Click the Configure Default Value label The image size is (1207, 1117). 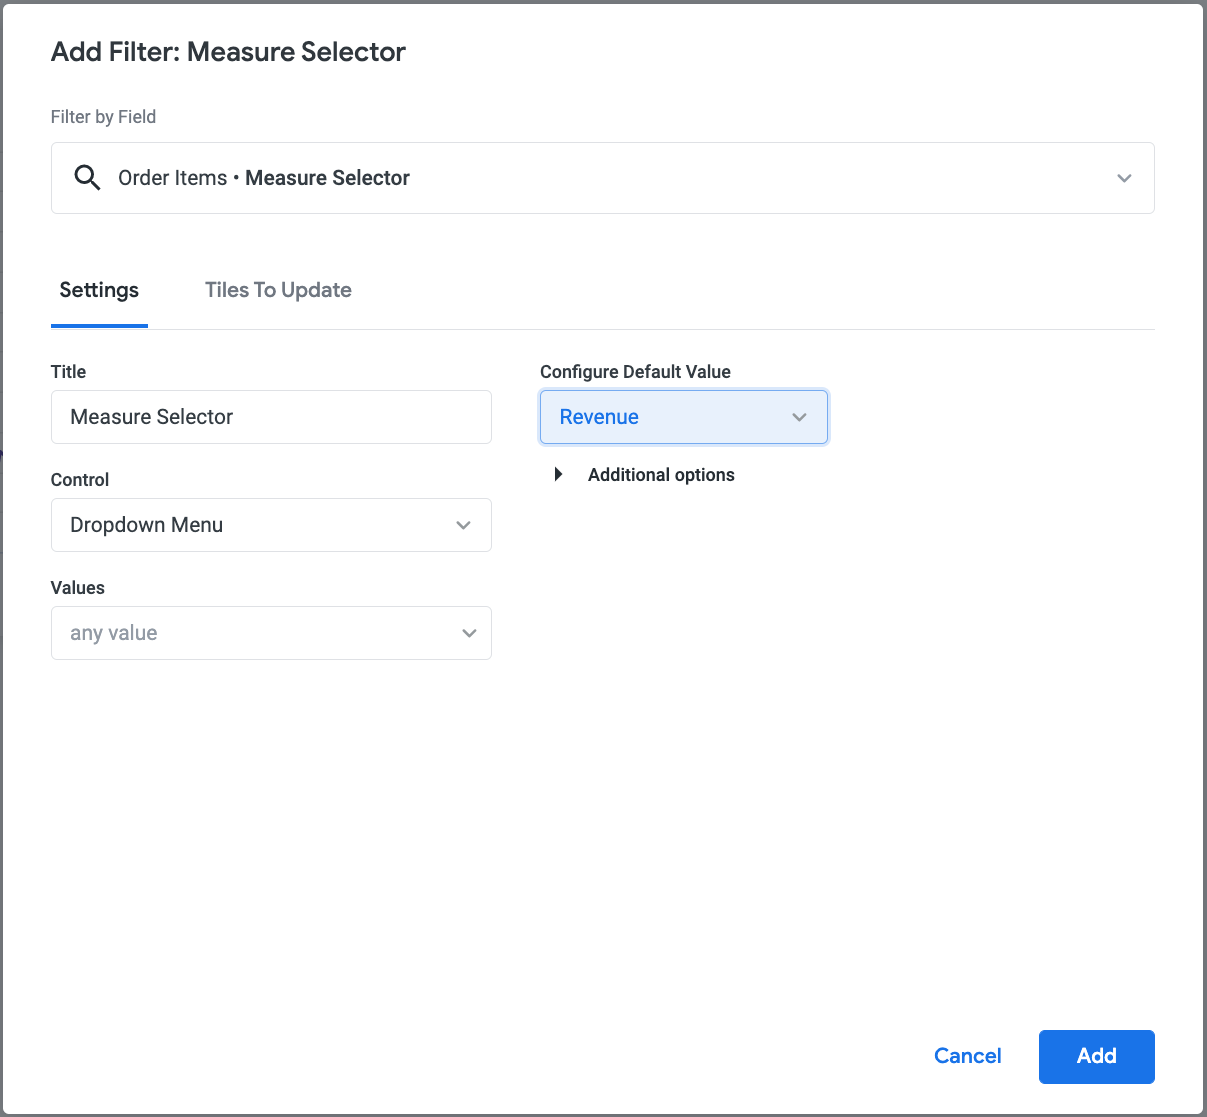coord(635,371)
